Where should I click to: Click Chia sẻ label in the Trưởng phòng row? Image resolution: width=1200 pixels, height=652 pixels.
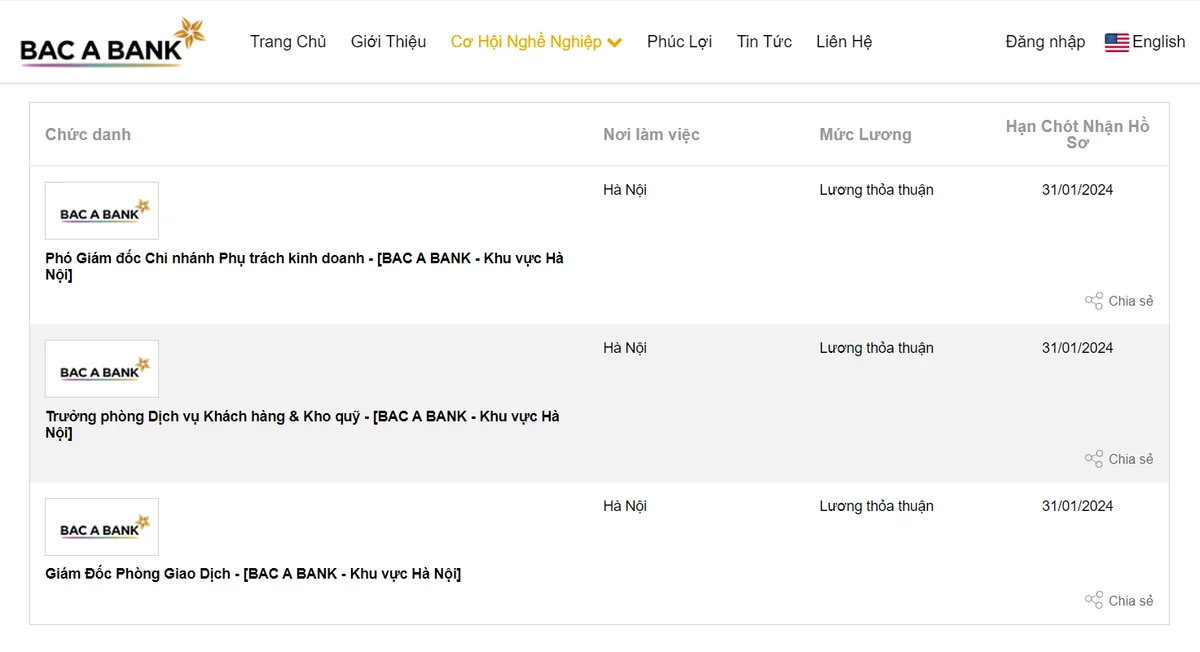(x=1131, y=459)
